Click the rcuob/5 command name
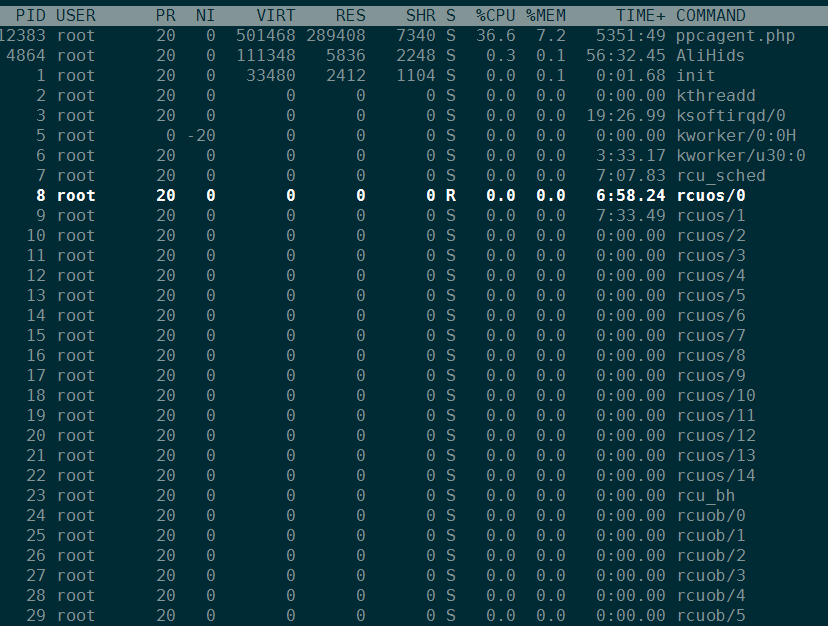Image resolution: width=828 pixels, height=626 pixels. (711, 616)
